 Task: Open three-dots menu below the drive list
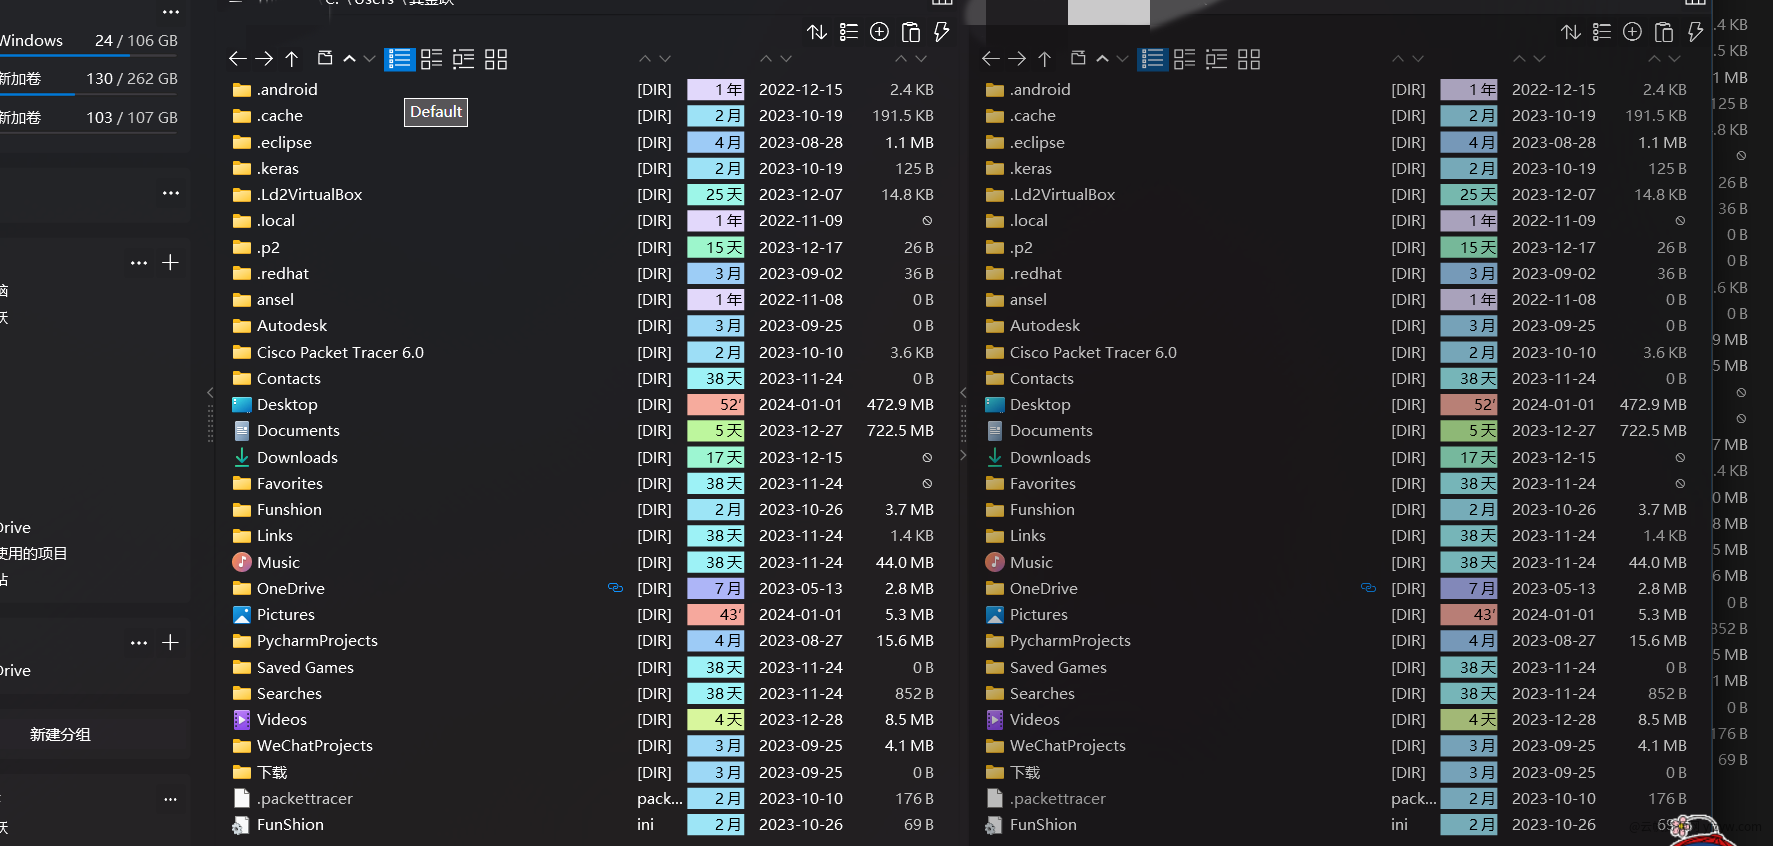point(171,192)
